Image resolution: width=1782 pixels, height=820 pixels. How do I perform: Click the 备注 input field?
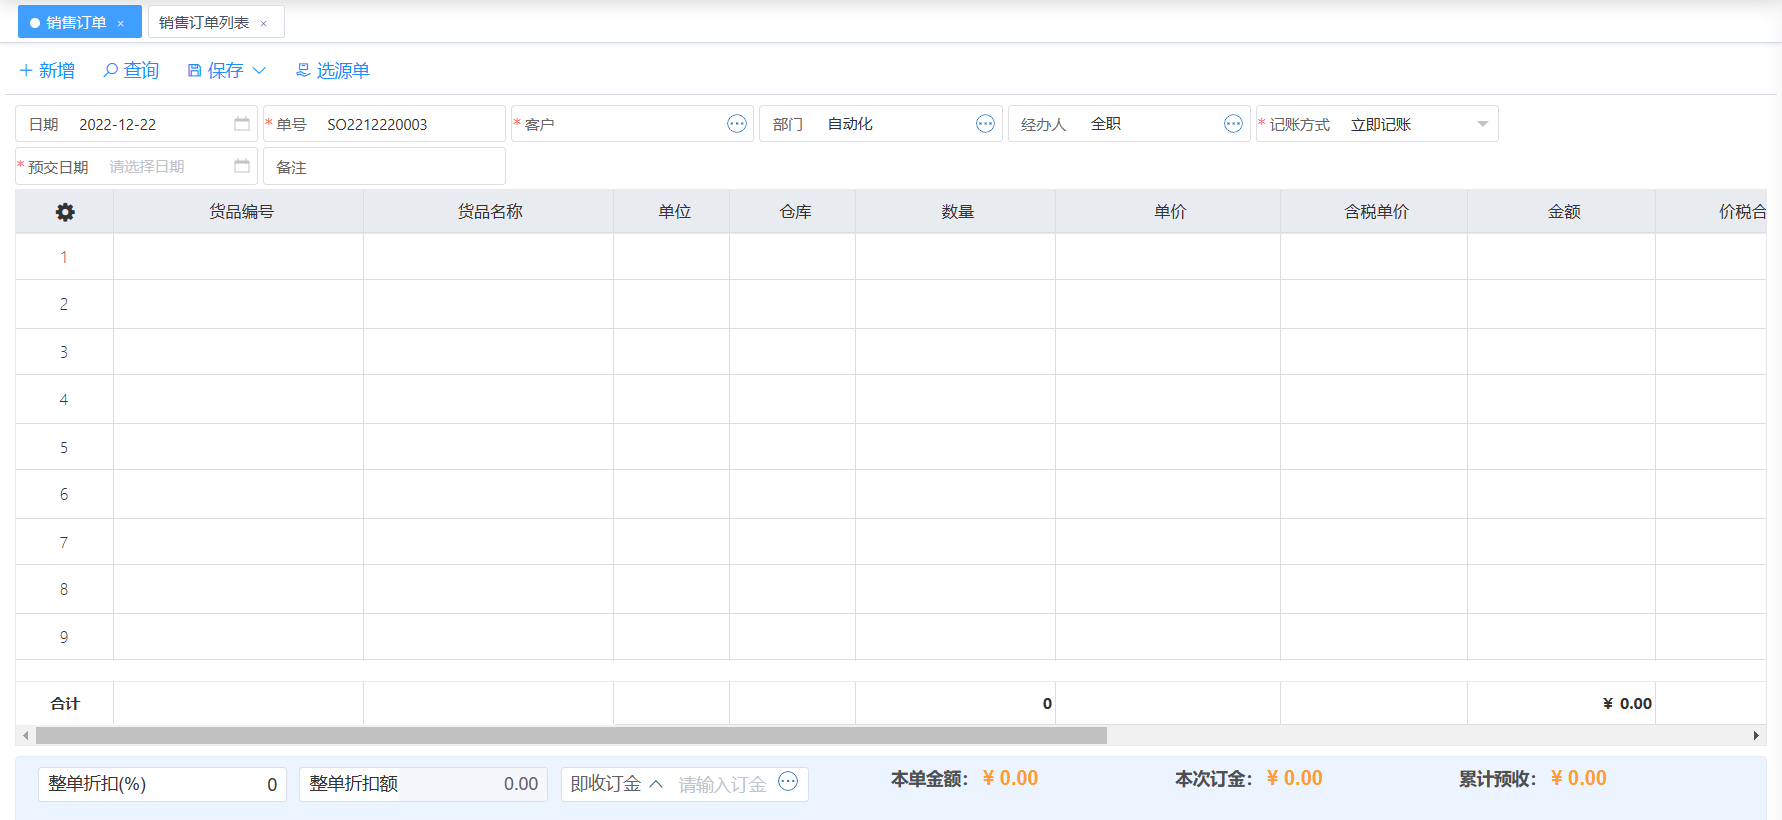coord(400,167)
